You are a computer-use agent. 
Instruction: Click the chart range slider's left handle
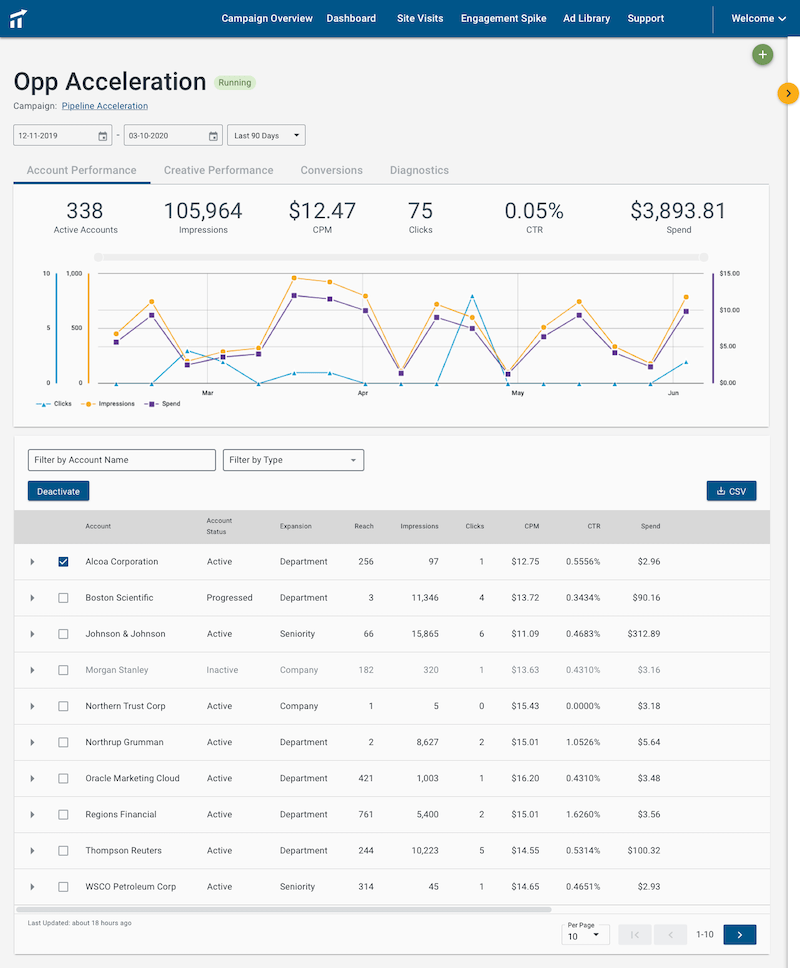[x=98, y=257]
